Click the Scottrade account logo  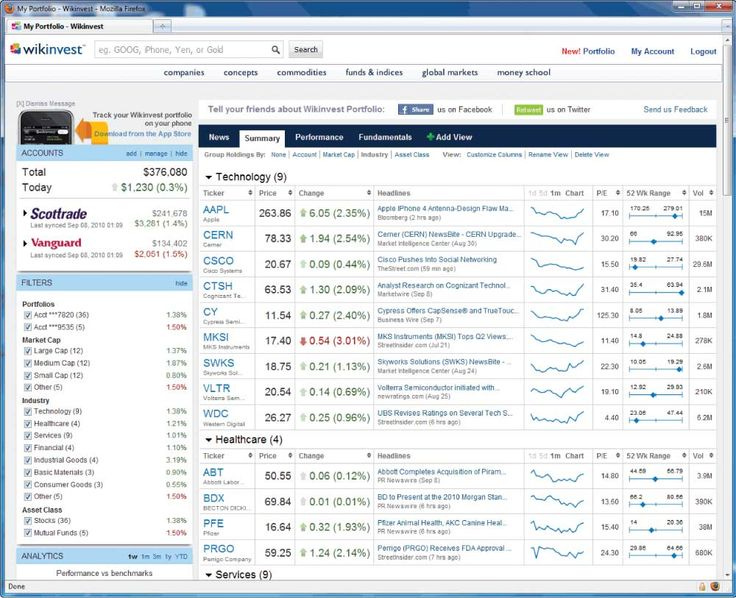[x=59, y=214]
